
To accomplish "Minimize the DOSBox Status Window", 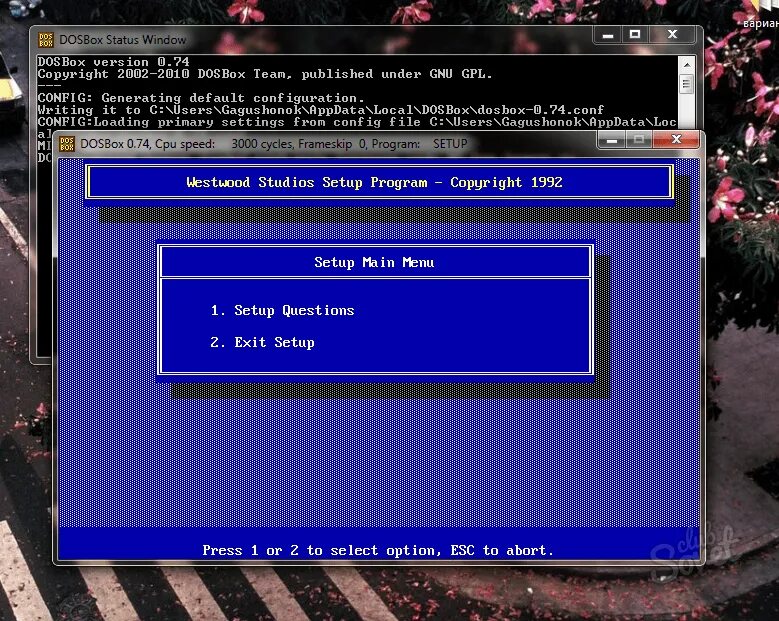I will pyautogui.click(x=608, y=35).
